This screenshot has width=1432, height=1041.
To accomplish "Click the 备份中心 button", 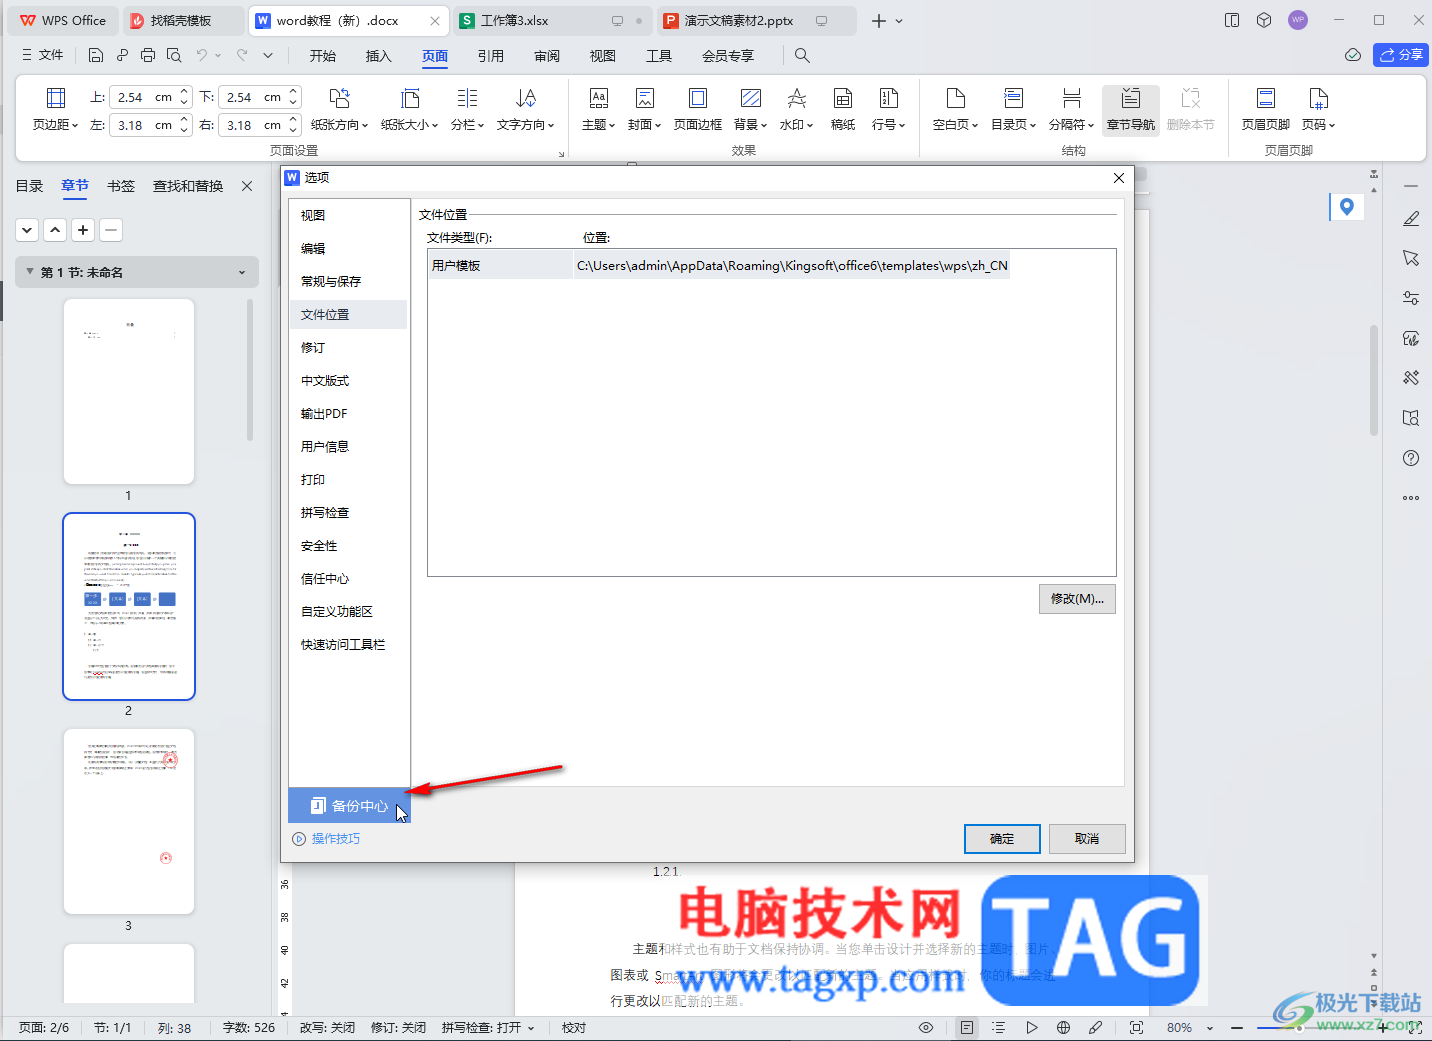I will tap(349, 805).
